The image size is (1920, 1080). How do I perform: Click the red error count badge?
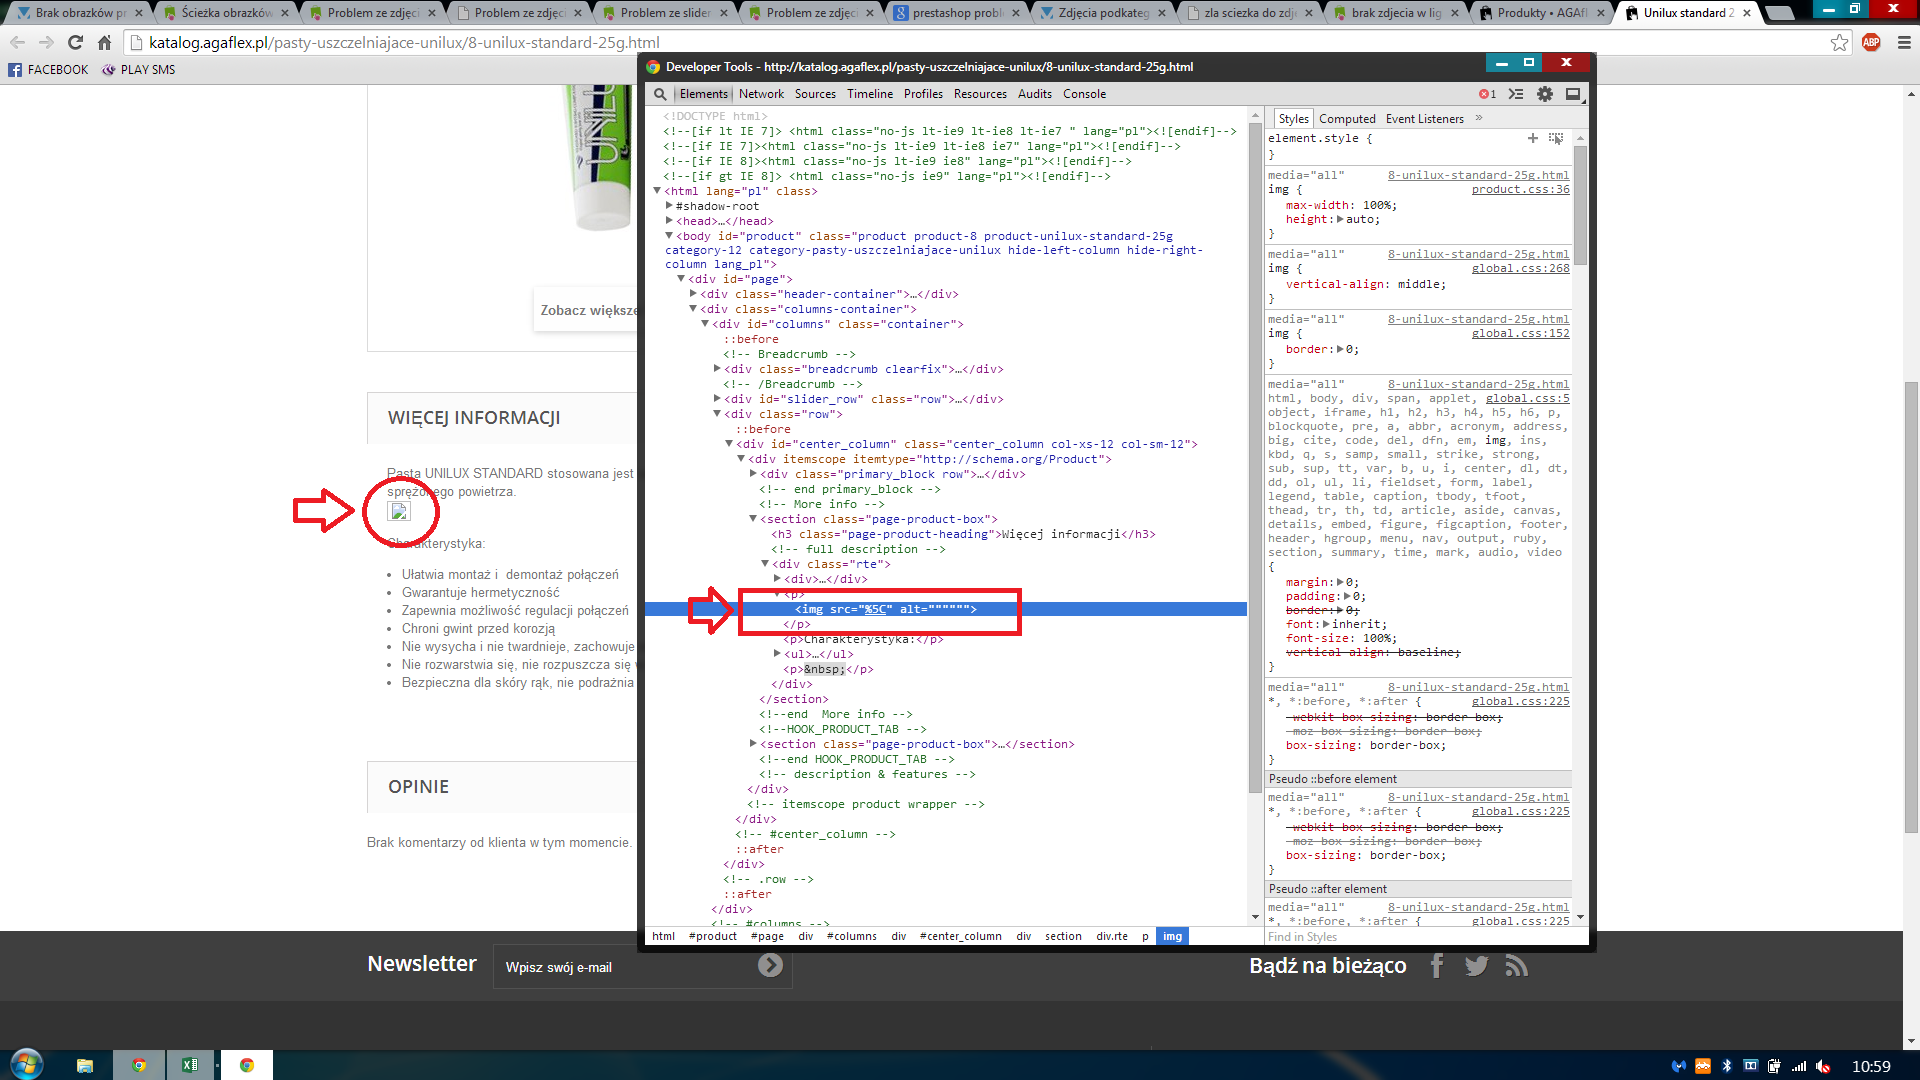coord(1487,94)
